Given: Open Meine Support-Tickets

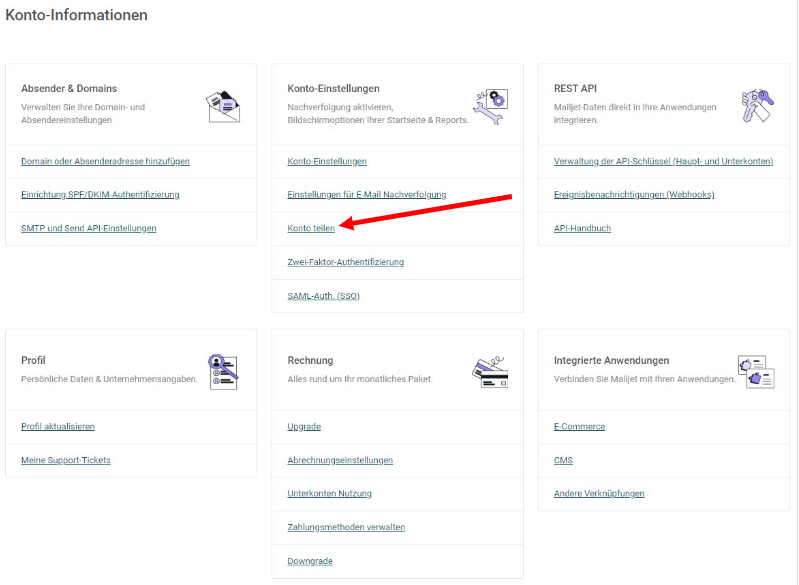Looking at the screenshot, I should 66,460.
